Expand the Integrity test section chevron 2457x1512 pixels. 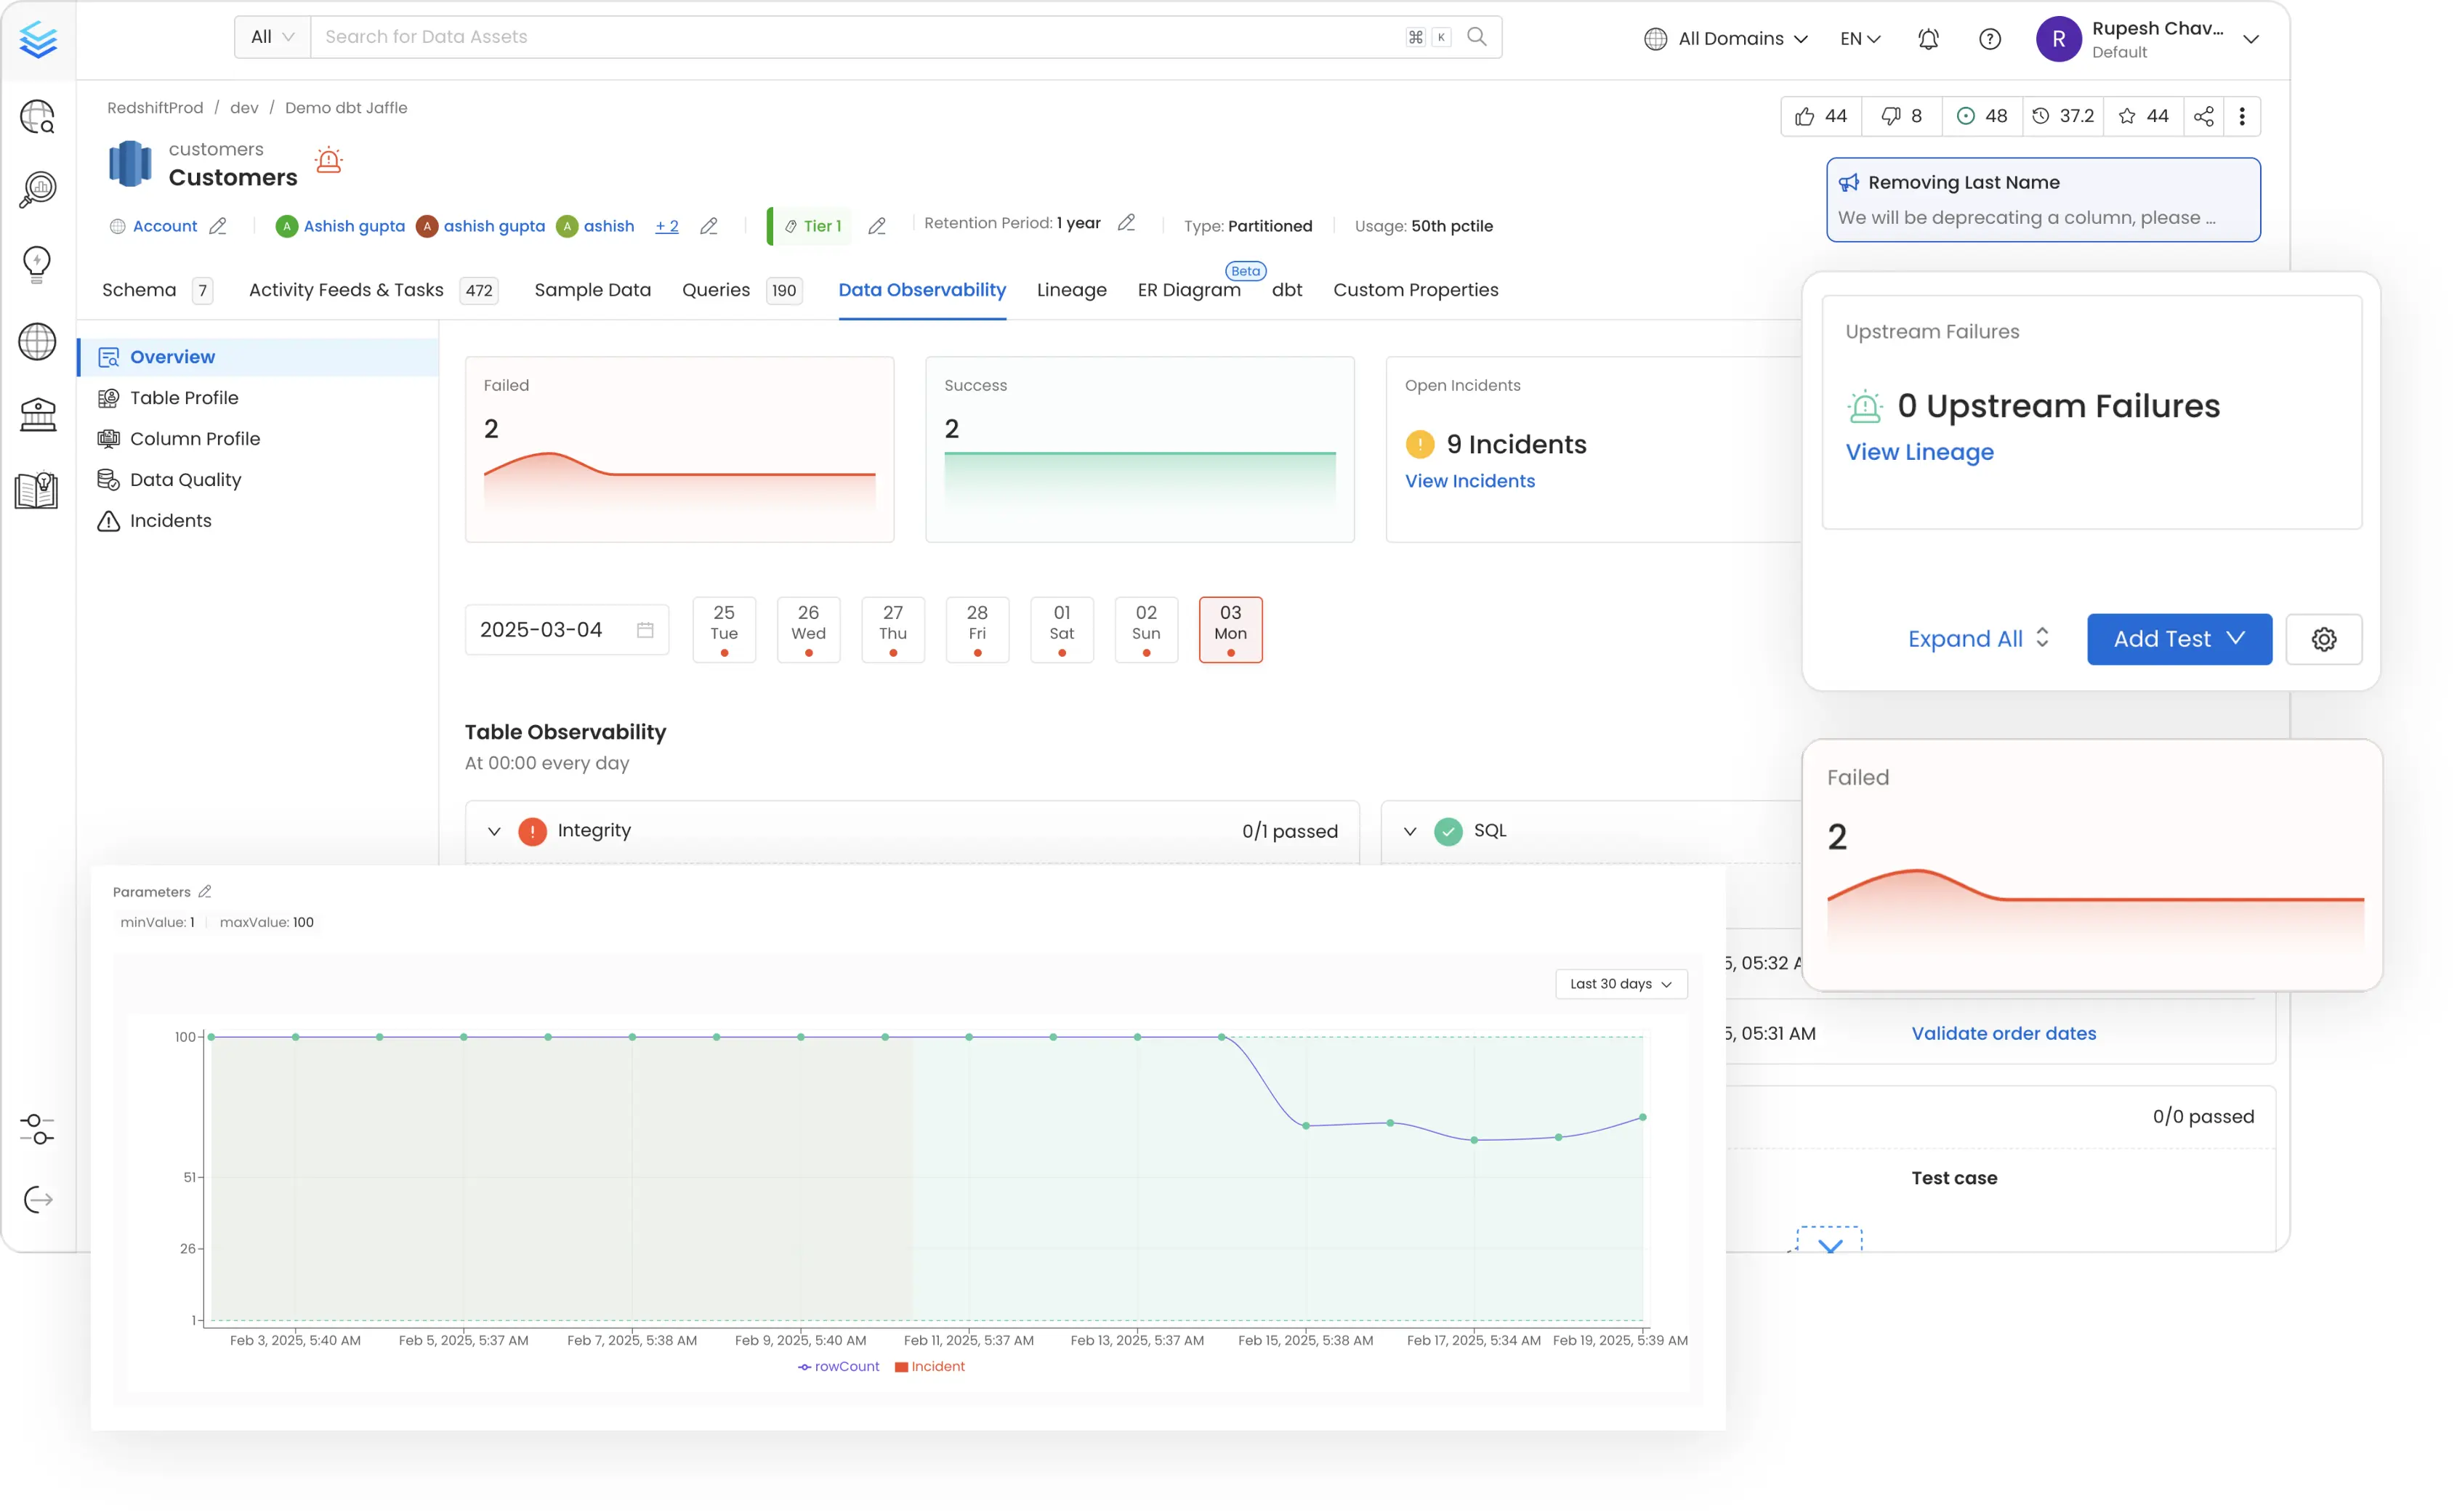(x=494, y=831)
